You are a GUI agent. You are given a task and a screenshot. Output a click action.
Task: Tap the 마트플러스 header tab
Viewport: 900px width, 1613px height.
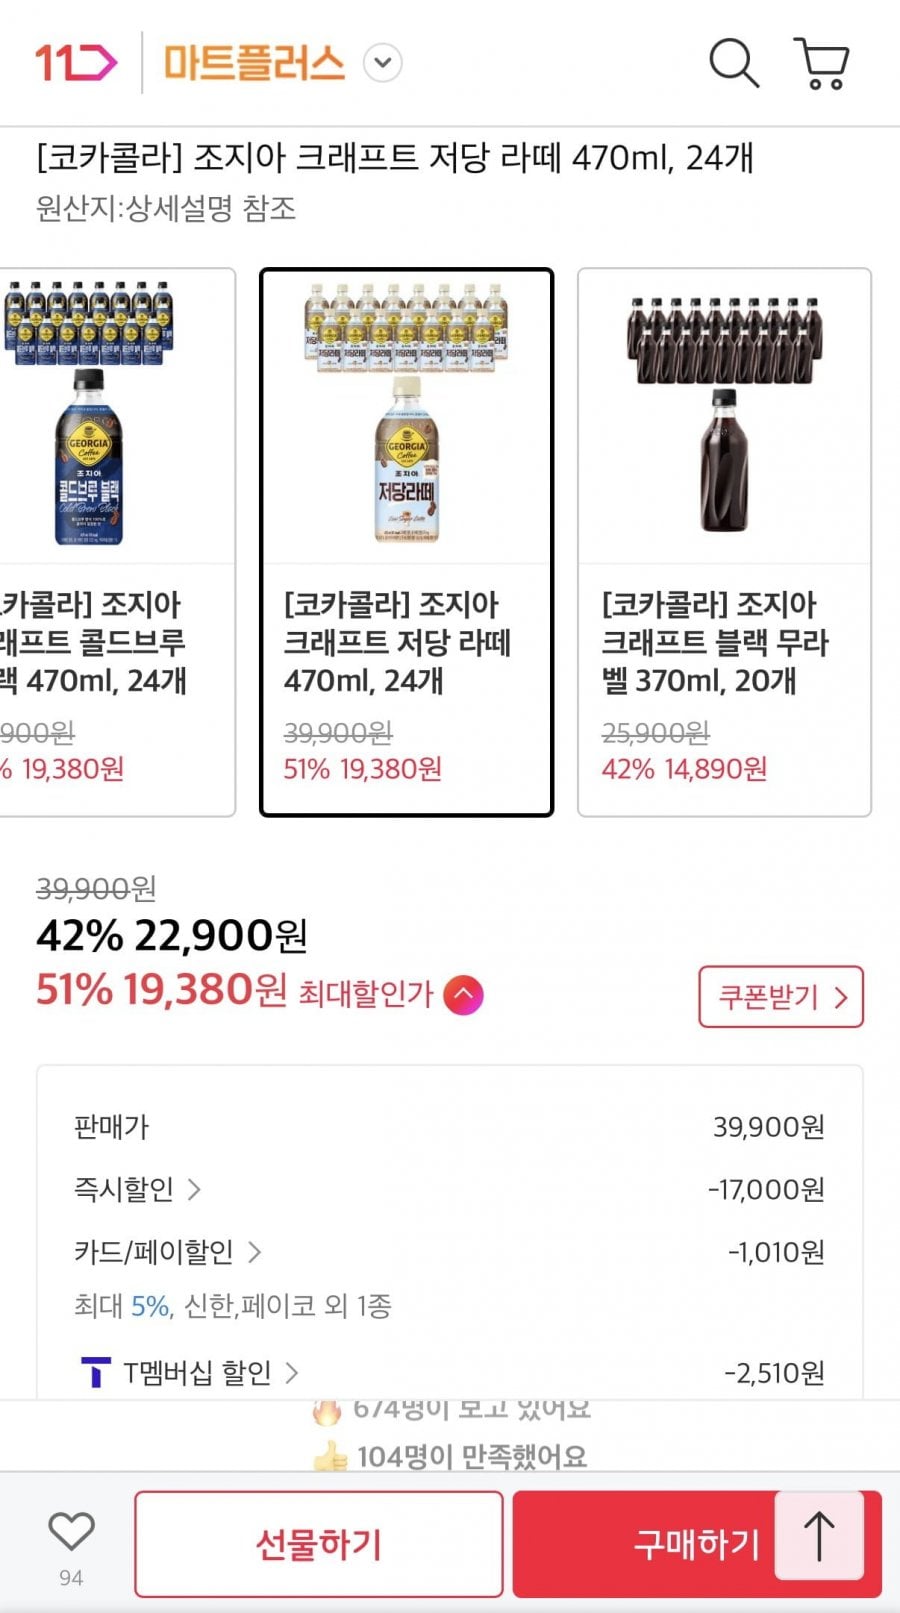click(254, 63)
